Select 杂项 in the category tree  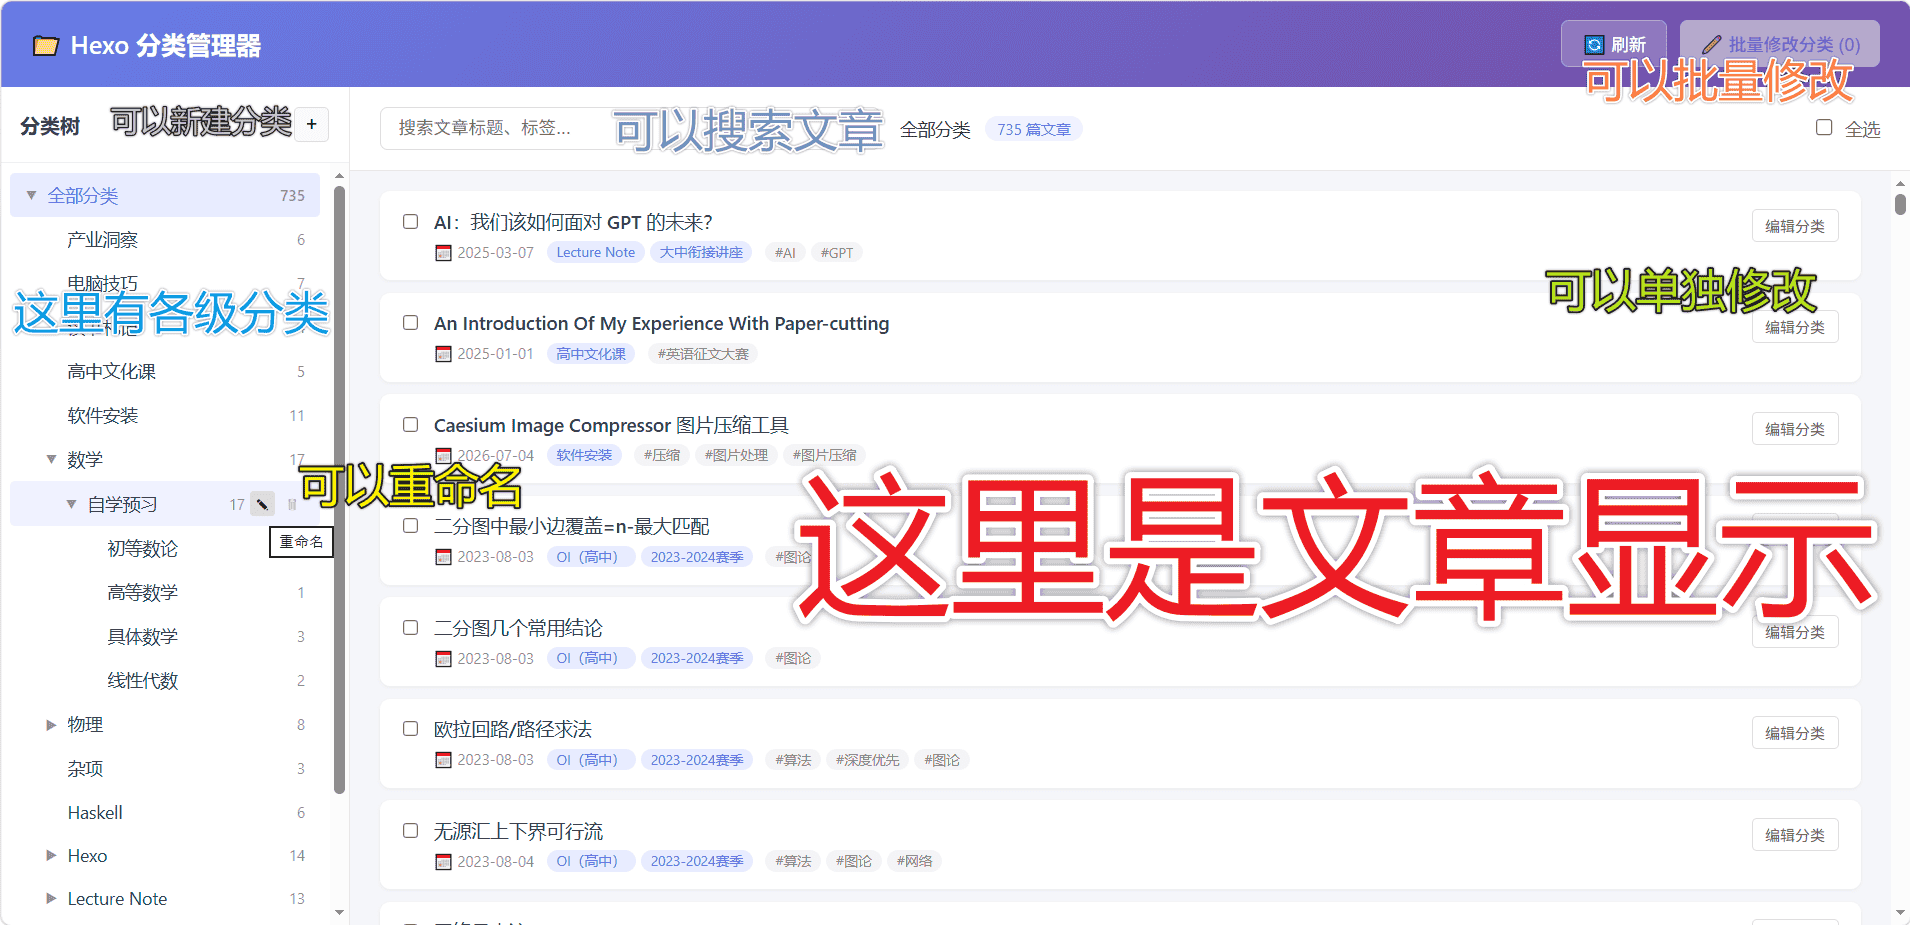coord(165,768)
